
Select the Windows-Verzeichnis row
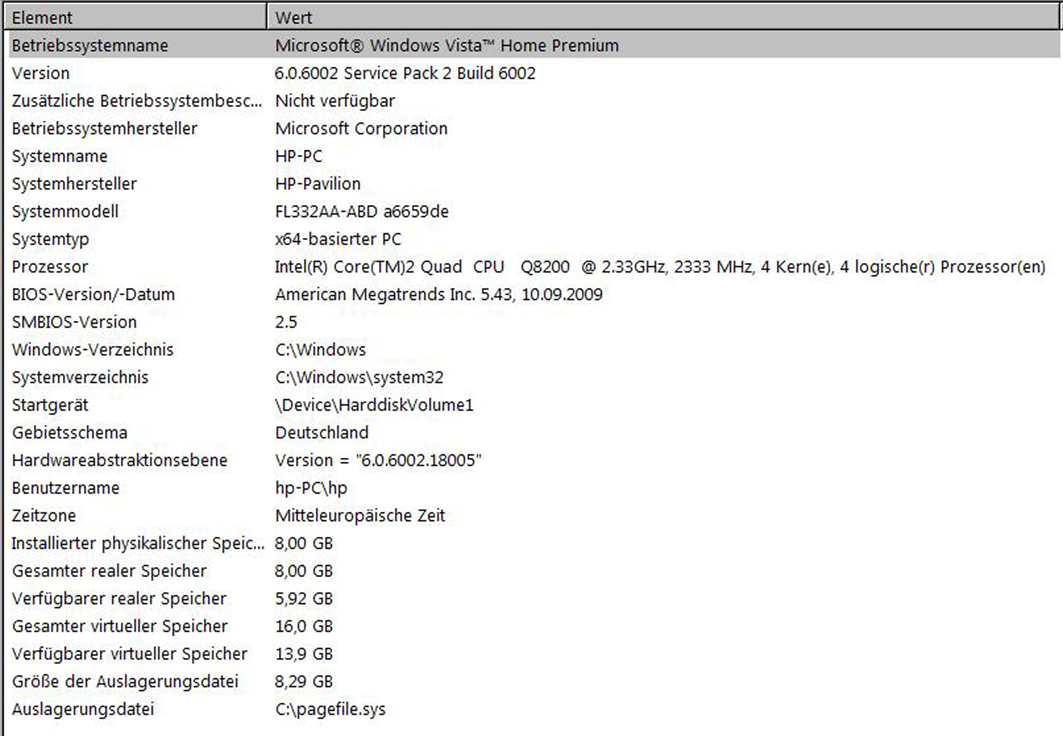point(92,350)
